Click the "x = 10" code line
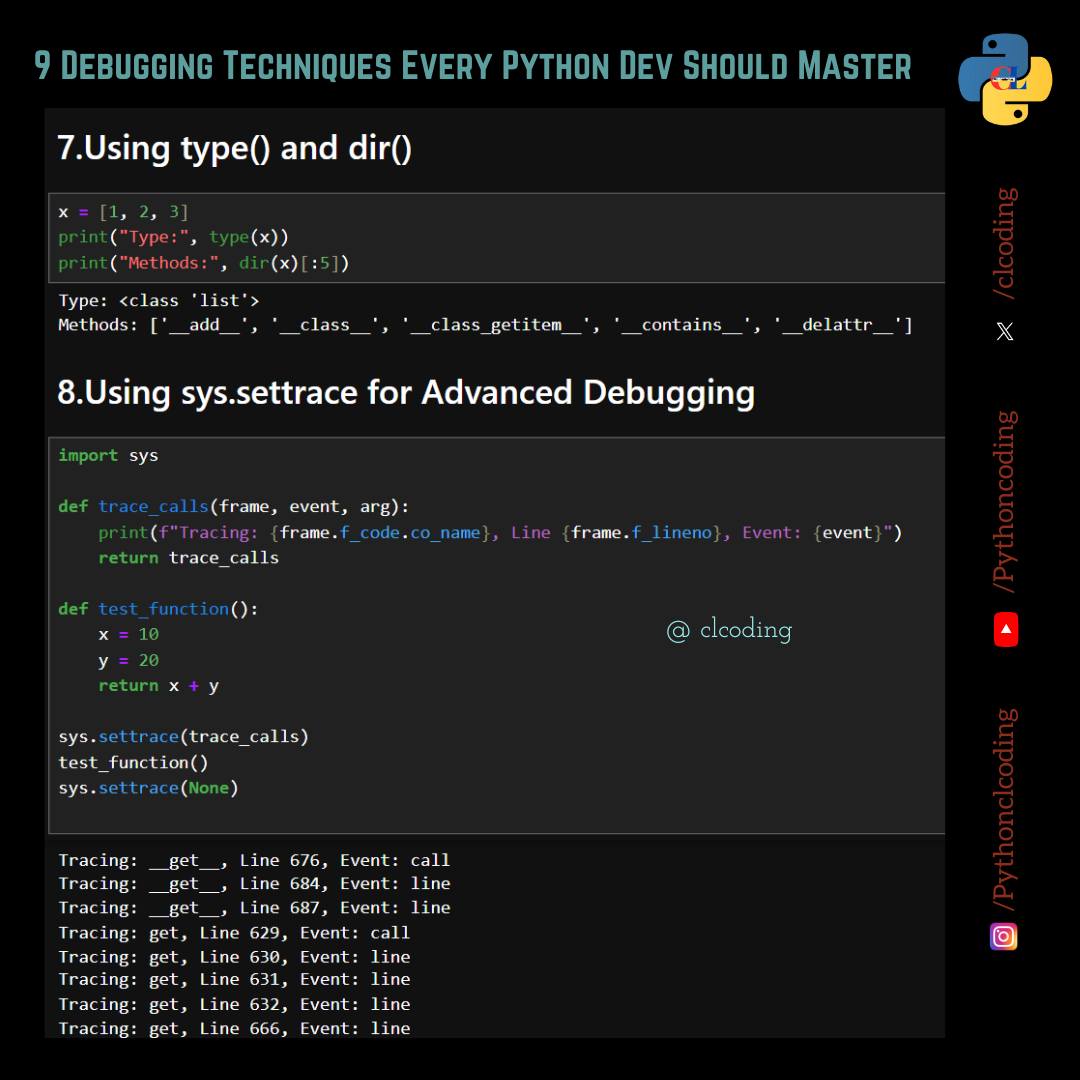 click(129, 634)
